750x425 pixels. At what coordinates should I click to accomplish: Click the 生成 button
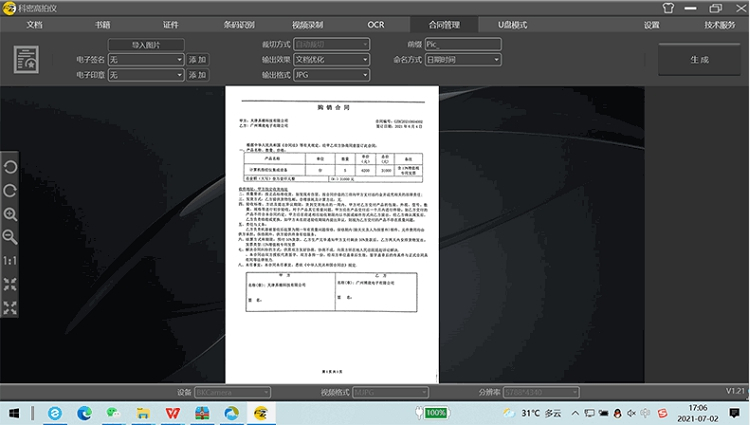point(699,60)
